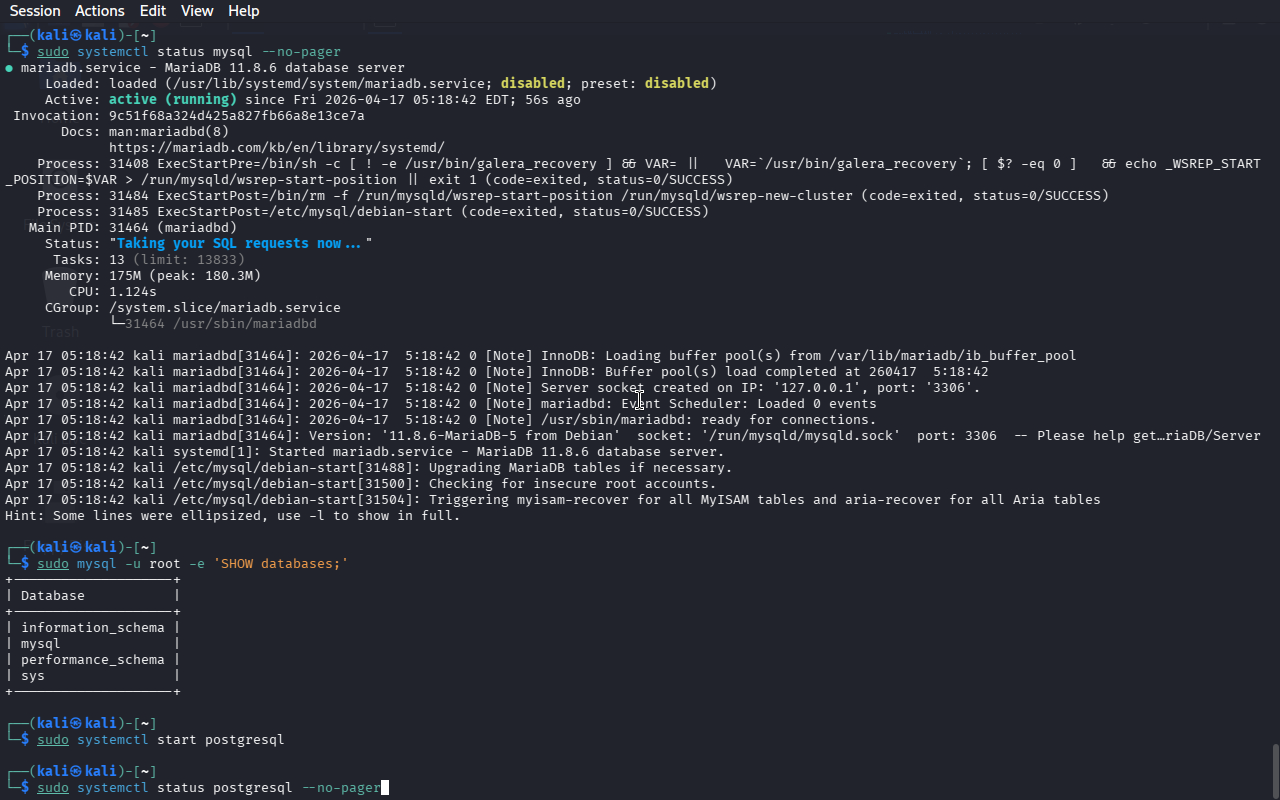Open the Edit menu
Screen dimensions: 1280x800
pyautogui.click(x=153, y=11)
